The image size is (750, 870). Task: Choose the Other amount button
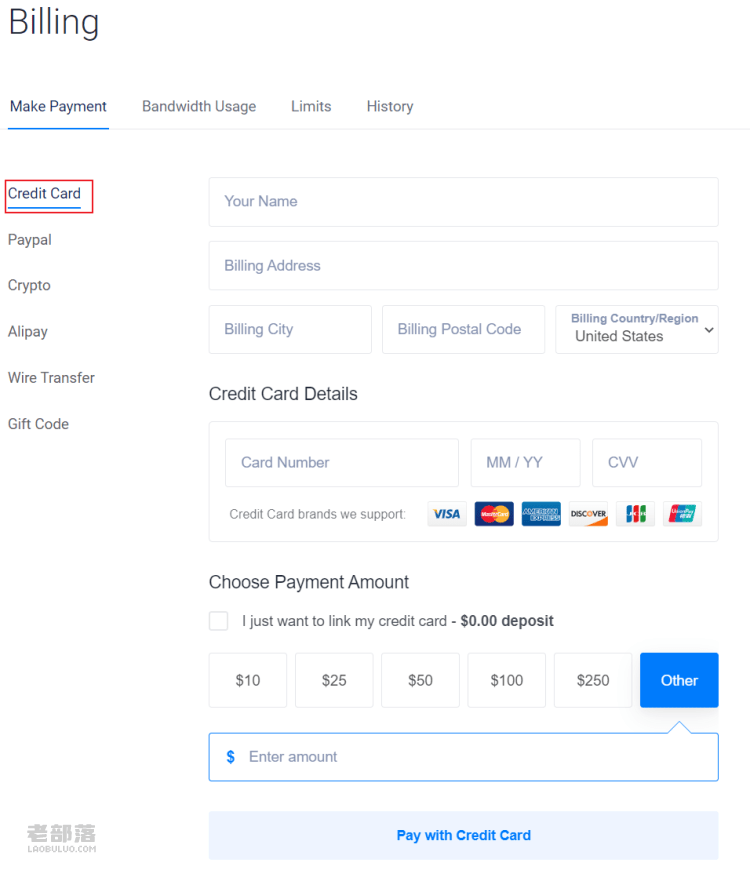pos(679,680)
